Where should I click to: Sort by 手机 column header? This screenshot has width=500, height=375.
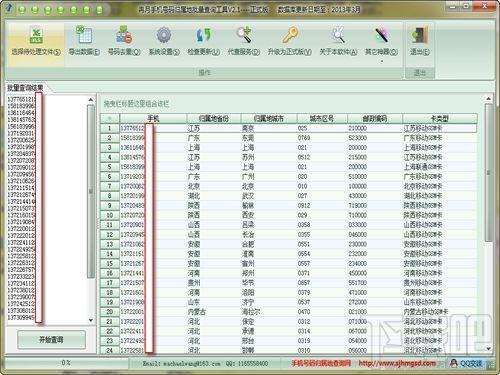[x=153, y=118]
